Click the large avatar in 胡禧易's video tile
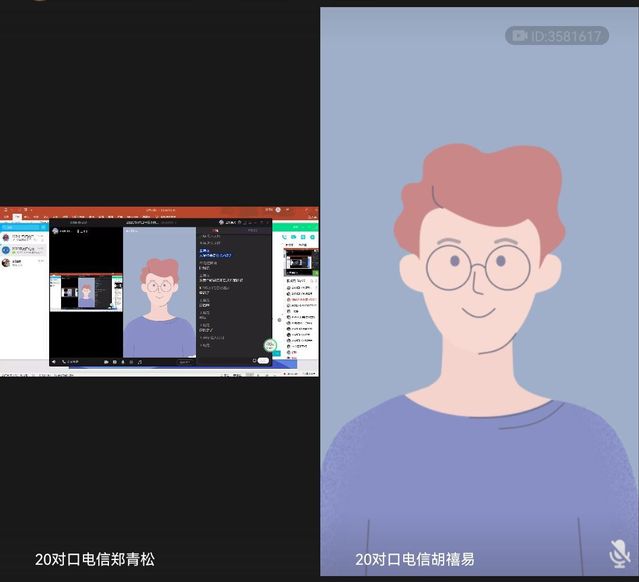This screenshot has height=582, width=639. click(x=477, y=300)
